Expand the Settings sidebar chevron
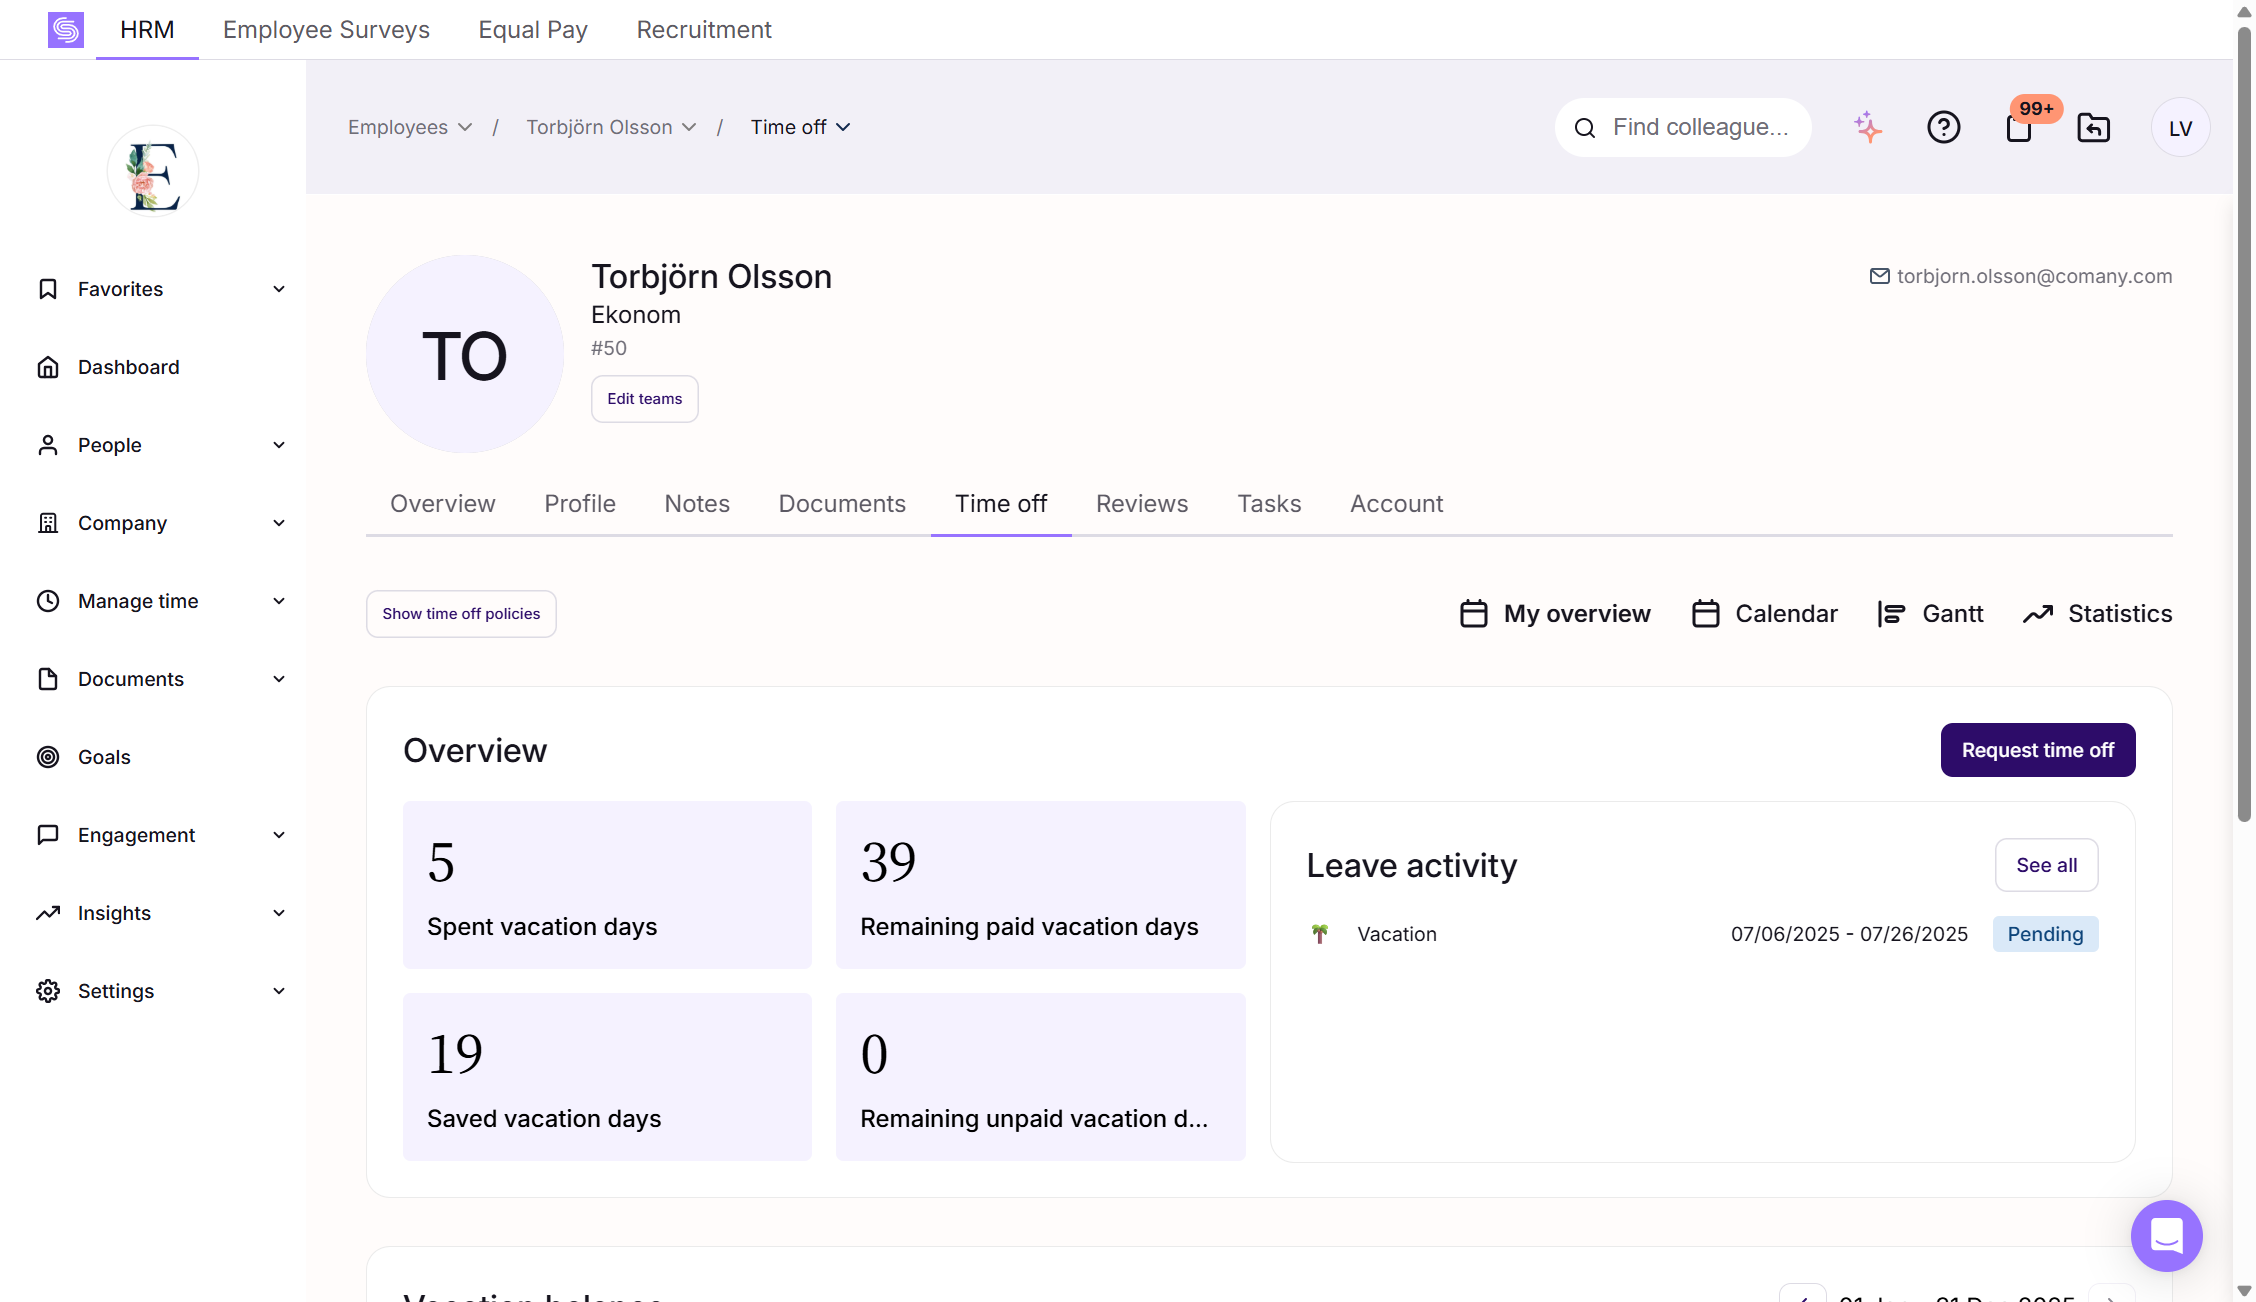 279,991
